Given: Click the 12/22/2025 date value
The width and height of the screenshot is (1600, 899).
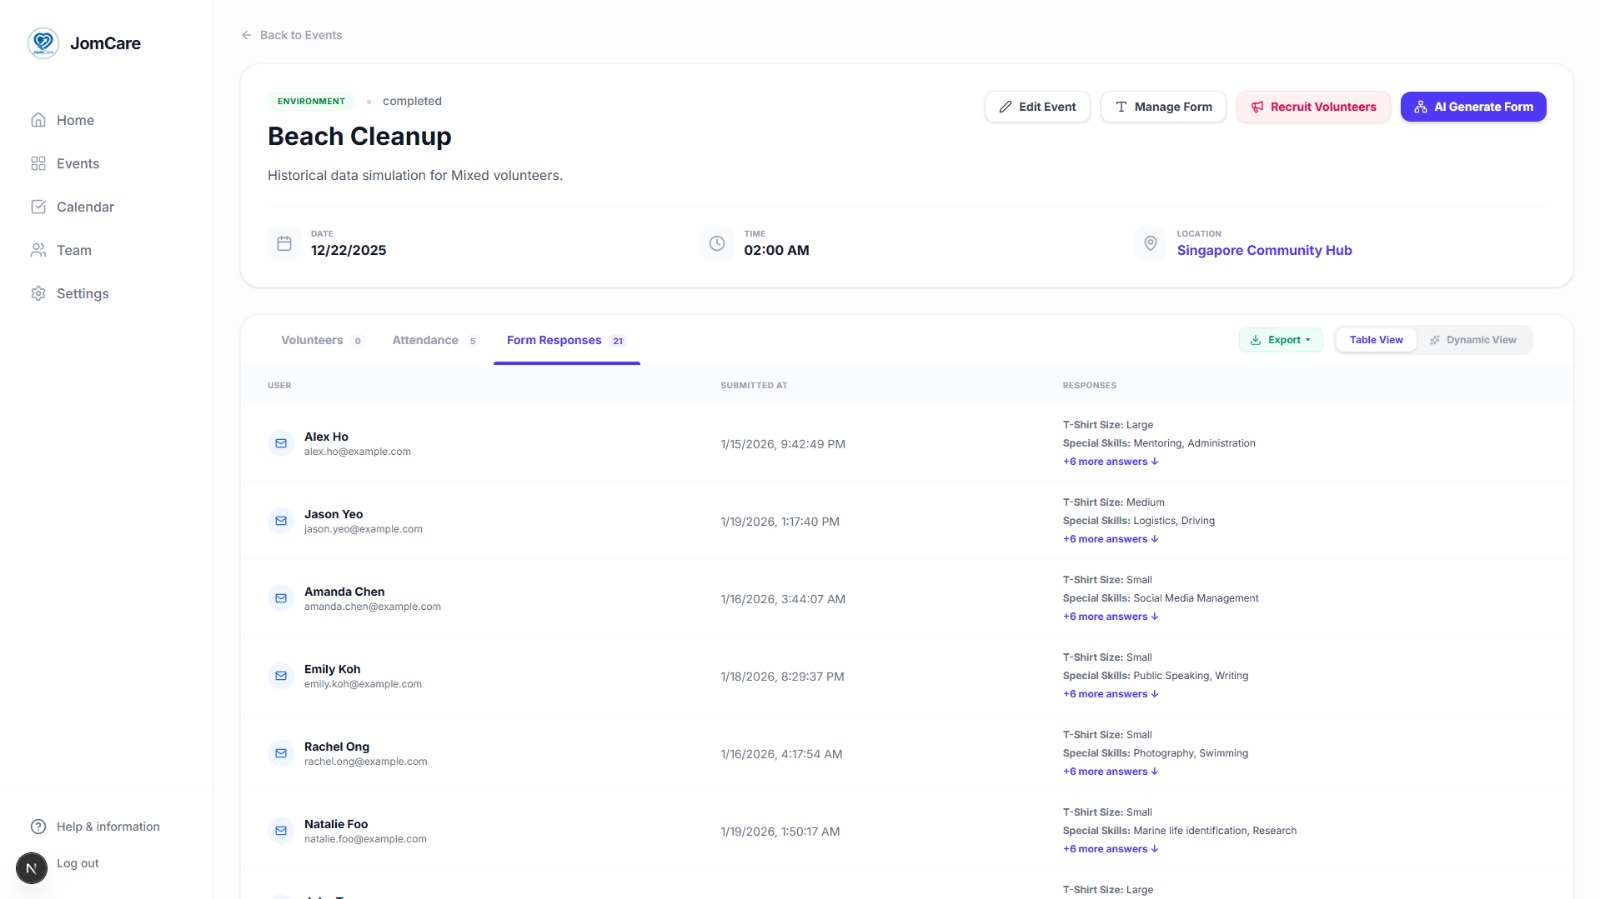Looking at the screenshot, I should (x=348, y=251).
